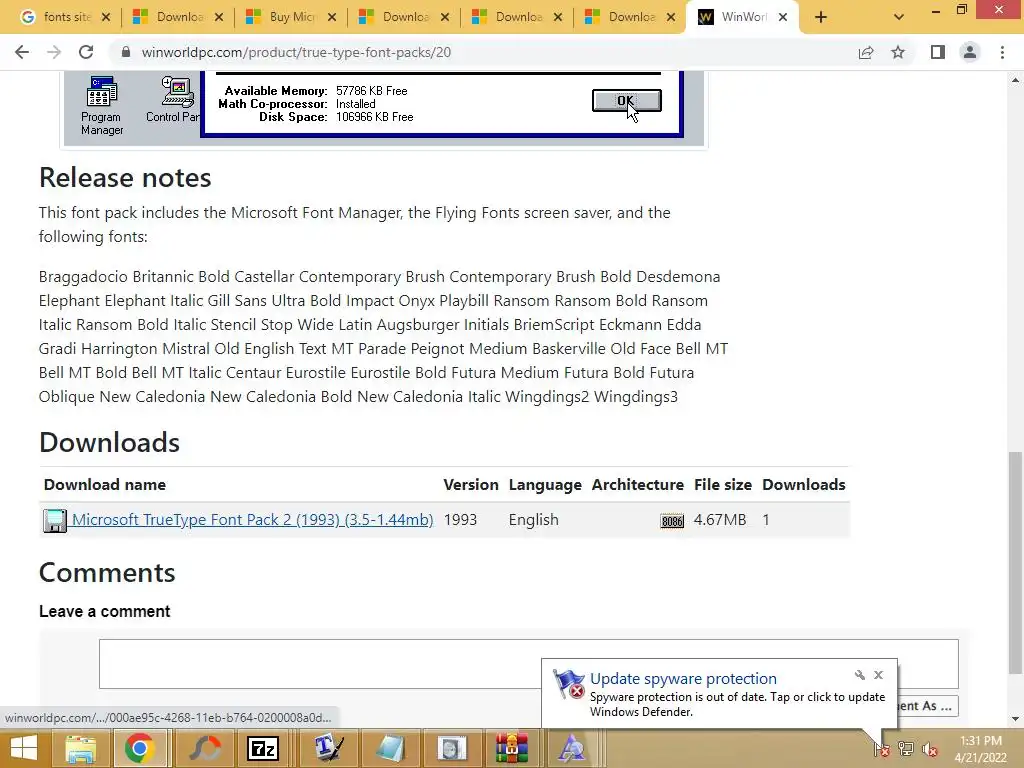Viewport: 1024px width, 768px height.
Task: Click the page vertical scrollbar thumb
Action: click(x=1015, y=562)
